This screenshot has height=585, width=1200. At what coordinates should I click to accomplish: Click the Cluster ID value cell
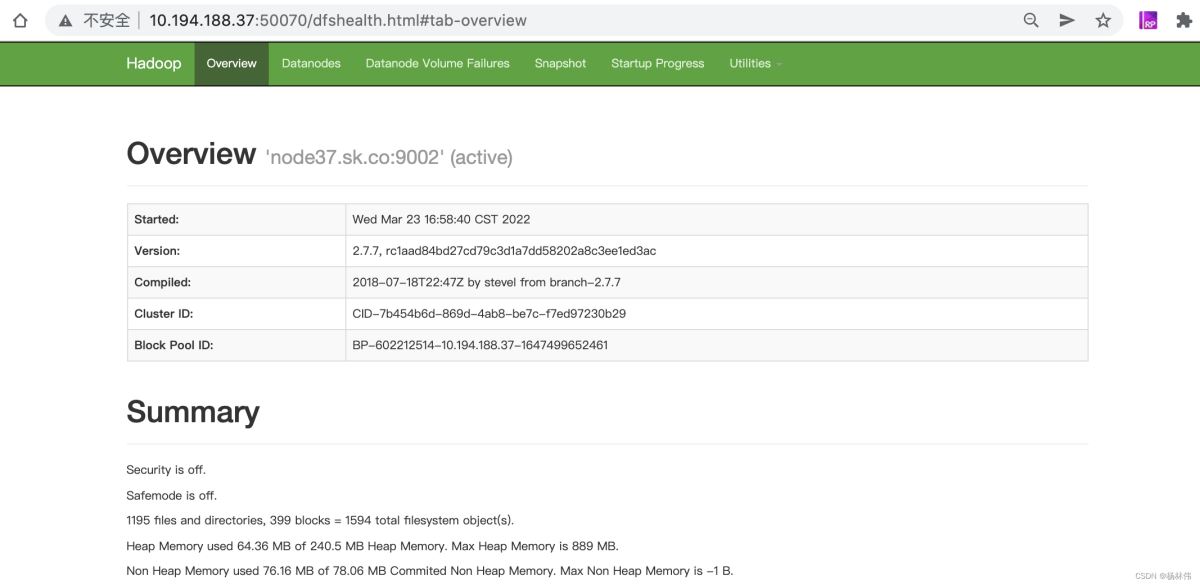tap(489, 313)
